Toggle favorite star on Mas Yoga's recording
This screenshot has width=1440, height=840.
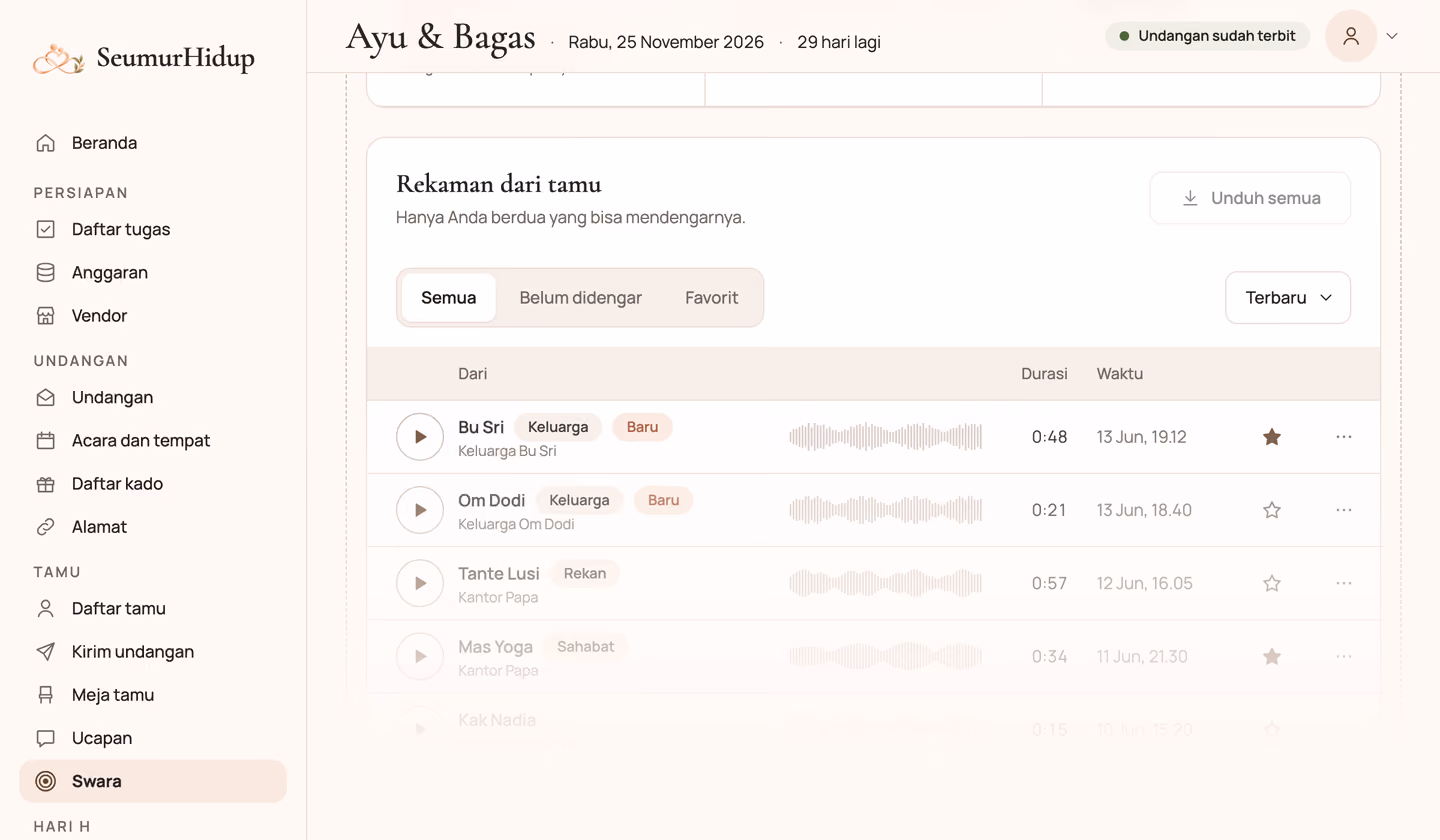pyautogui.click(x=1272, y=656)
